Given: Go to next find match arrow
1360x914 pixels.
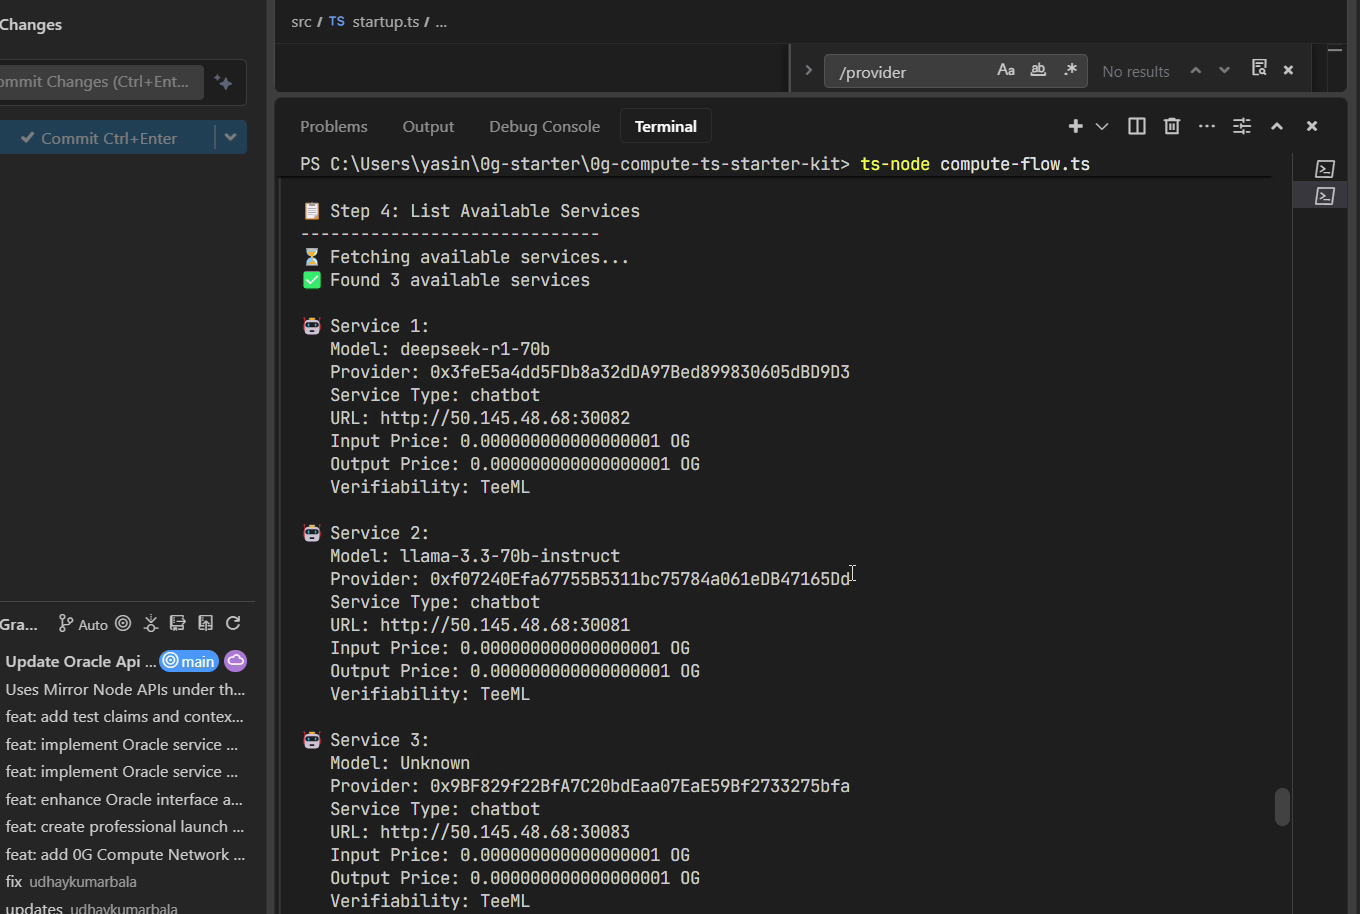Looking at the screenshot, I should pos(1224,70).
